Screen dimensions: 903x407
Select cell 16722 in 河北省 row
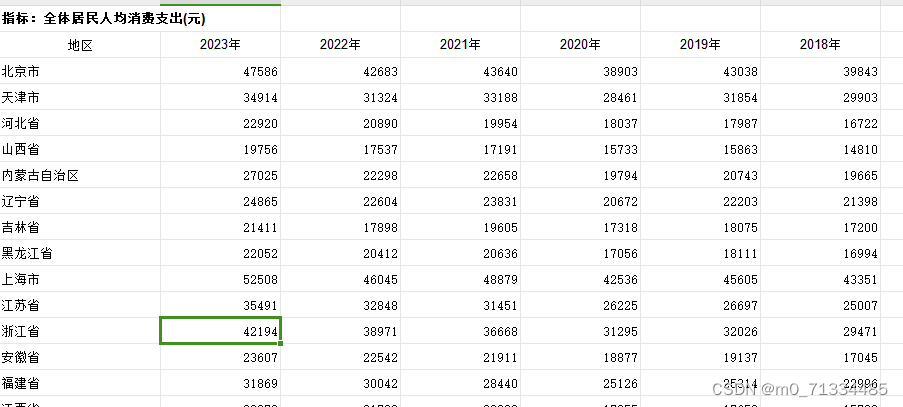(x=821, y=123)
